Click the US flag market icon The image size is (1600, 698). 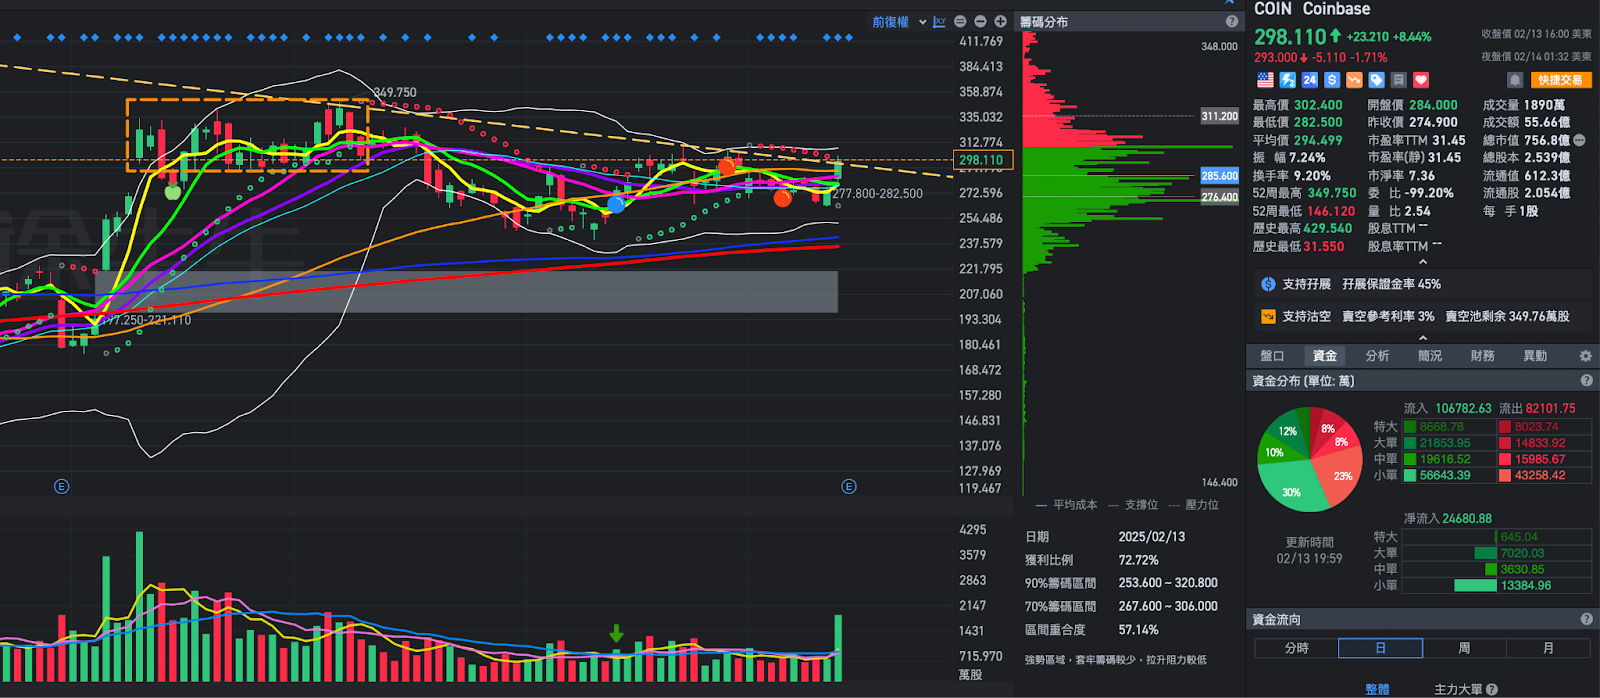(x=1265, y=80)
